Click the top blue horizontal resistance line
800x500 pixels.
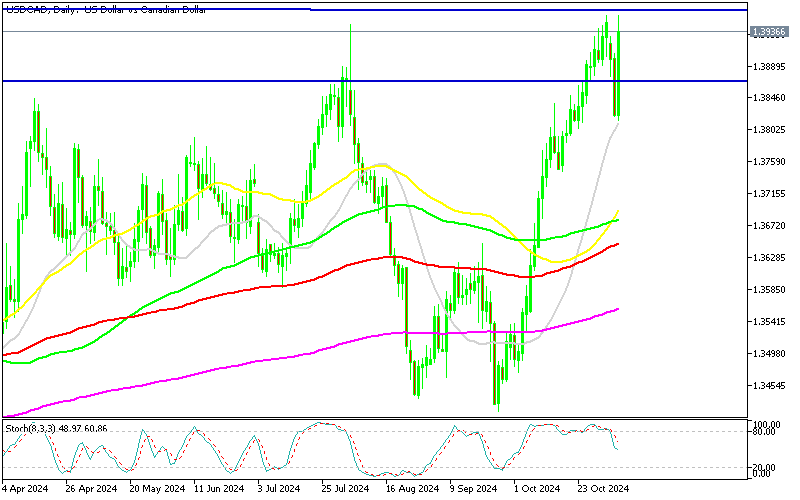pos(500,10)
